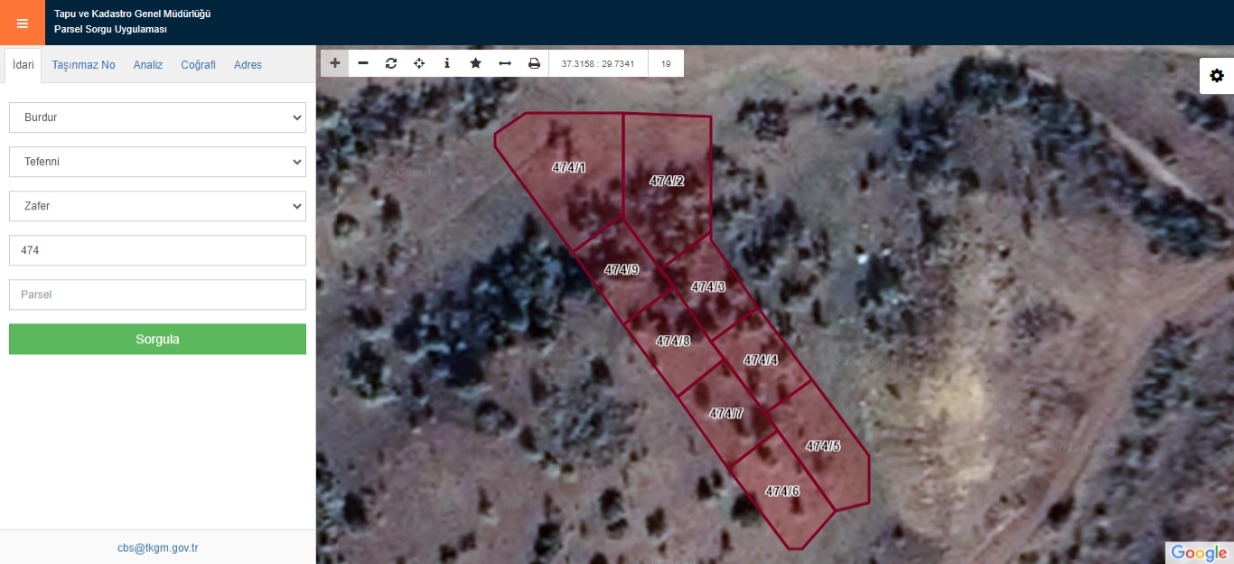Click the Parsel input field
Image resolution: width=1234 pixels, height=564 pixels.
pyautogui.click(x=157, y=294)
